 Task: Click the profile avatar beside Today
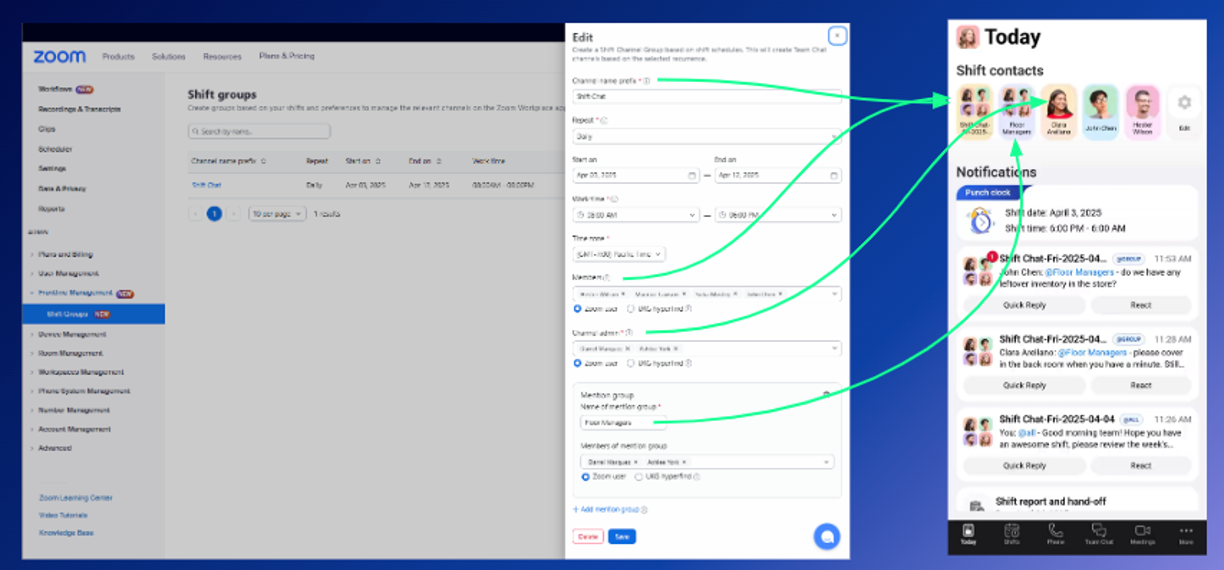click(x=967, y=37)
